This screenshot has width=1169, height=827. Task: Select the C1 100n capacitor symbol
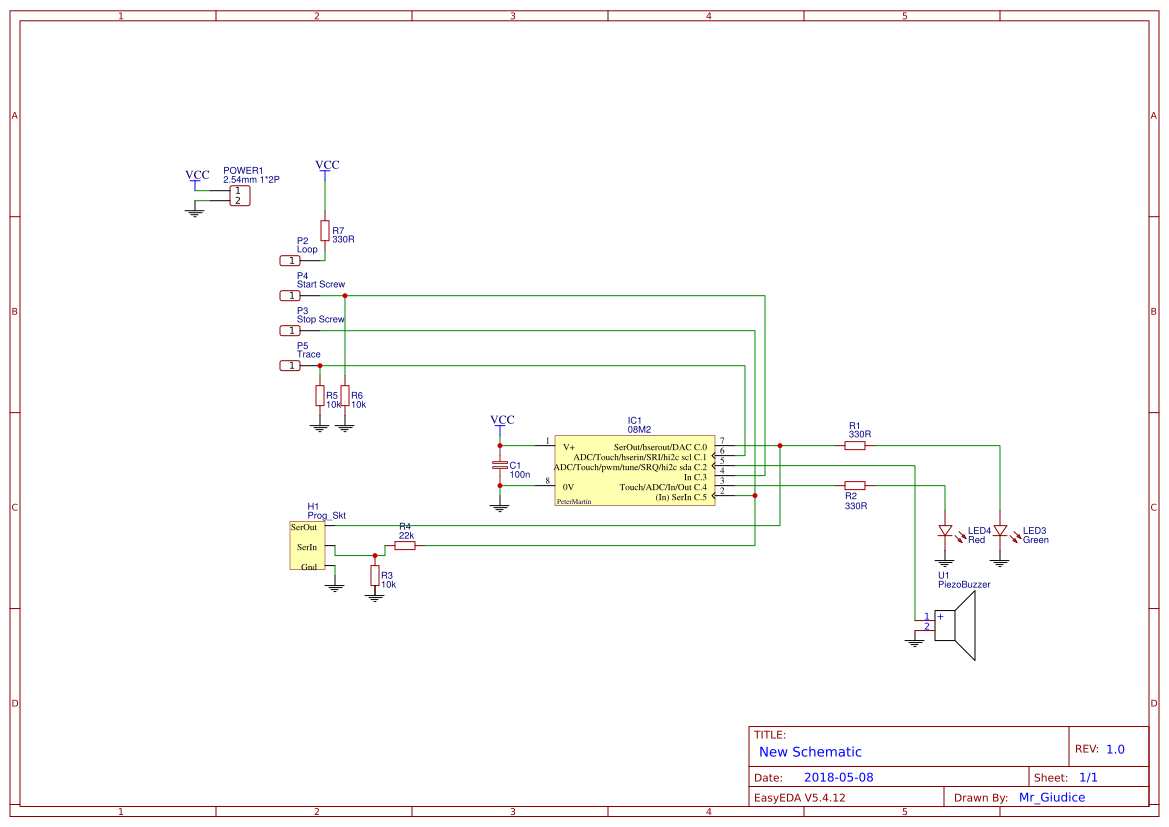498,464
